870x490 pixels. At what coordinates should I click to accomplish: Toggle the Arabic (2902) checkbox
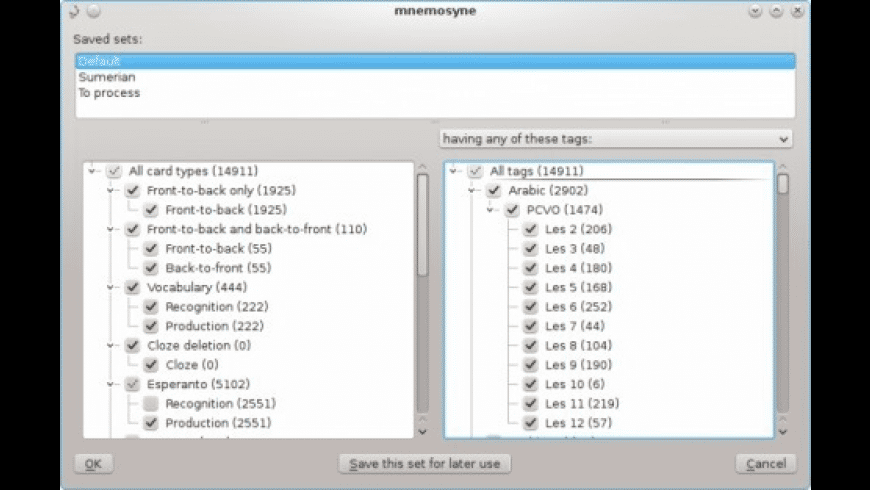pyautogui.click(x=493, y=190)
